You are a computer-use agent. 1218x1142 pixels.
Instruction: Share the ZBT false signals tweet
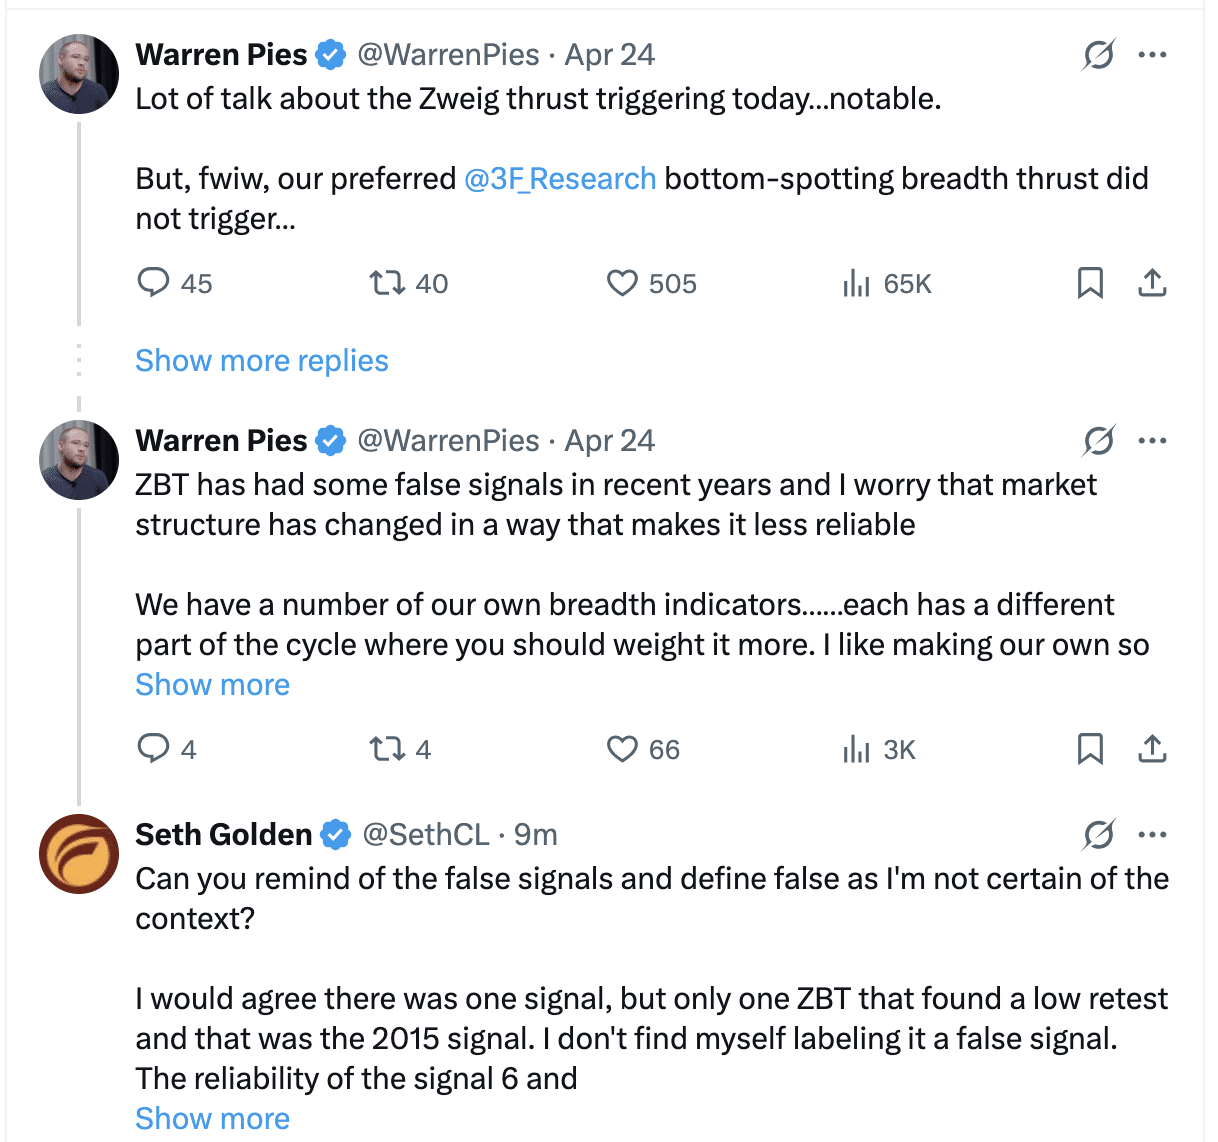[1152, 749]
